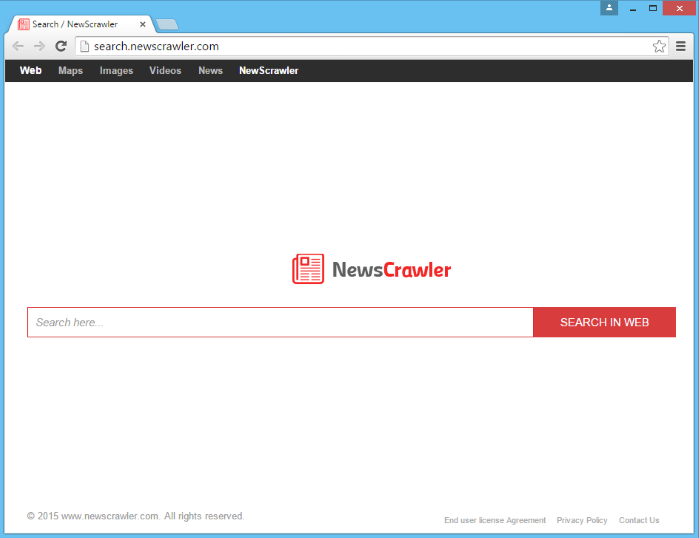Bookmark page using the star icon
Image resolution: width=699 pixels, height=538 pixels.
(x=659, y=46)
